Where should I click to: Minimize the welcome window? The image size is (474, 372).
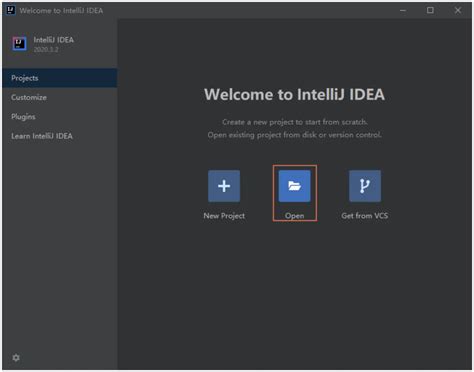tap(403, 10)
